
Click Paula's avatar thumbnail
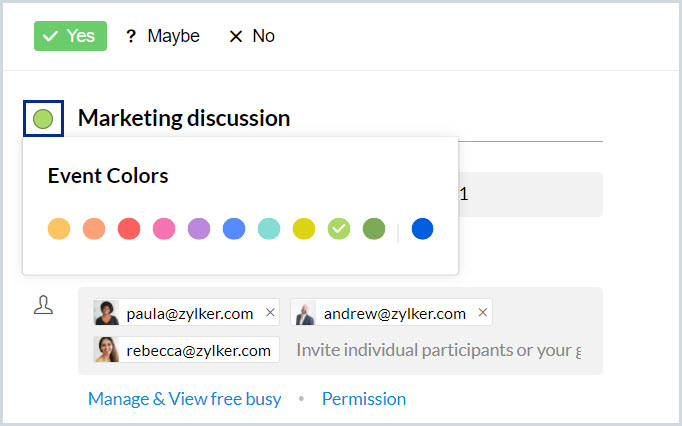(x=107, y=313)
